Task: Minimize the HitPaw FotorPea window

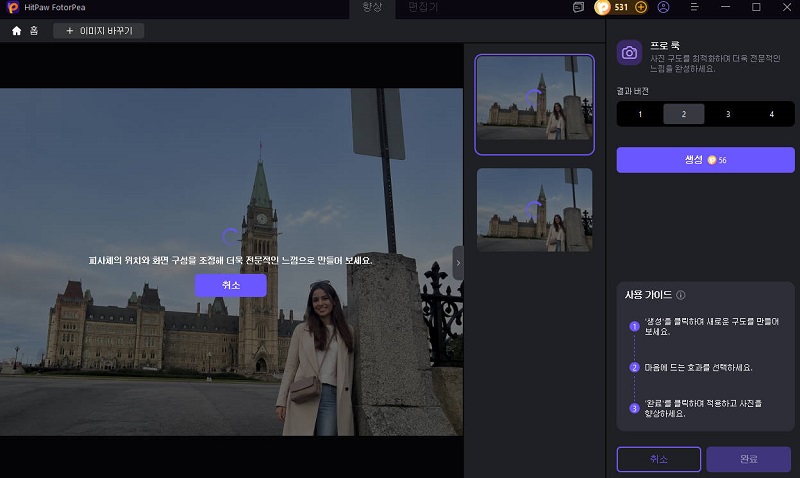Action: pyautogui.click(x=726, y=7)
